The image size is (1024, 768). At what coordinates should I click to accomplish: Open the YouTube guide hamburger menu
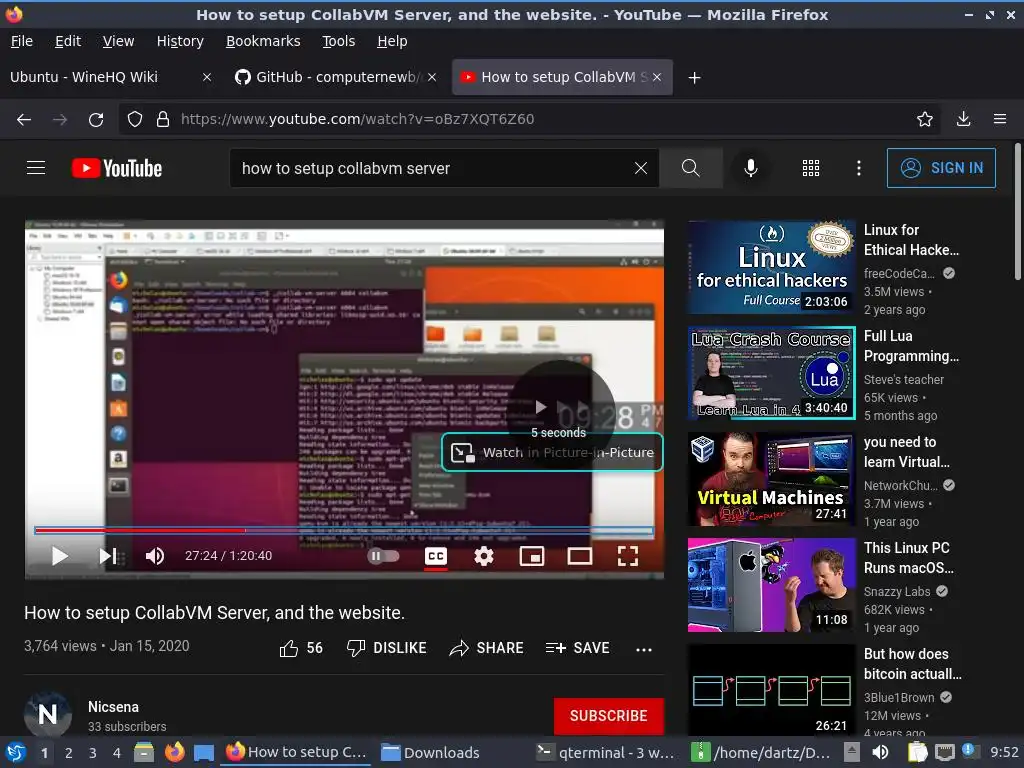pyautogui.click(x=36, y=168)
